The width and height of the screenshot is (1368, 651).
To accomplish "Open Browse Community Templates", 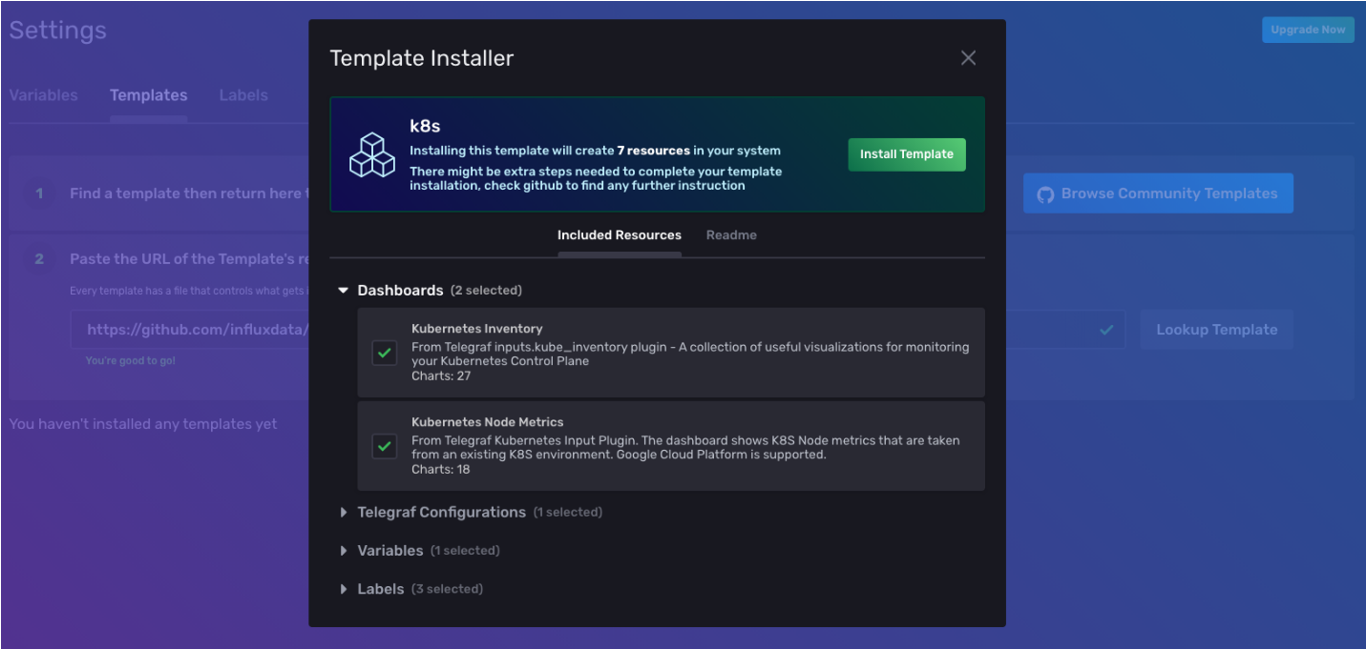I will click(1157, 193).
